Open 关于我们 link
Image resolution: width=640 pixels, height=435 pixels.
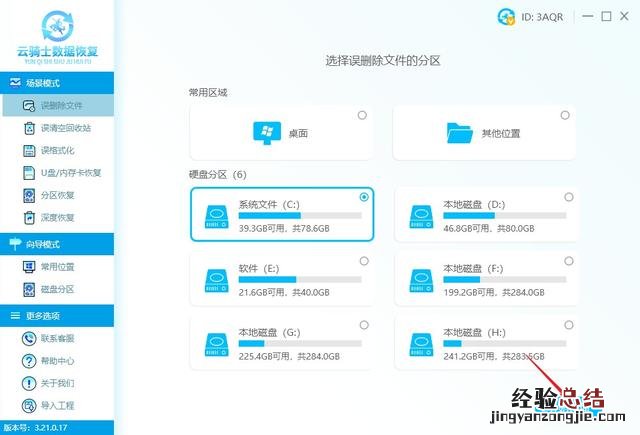pos(58,384)
